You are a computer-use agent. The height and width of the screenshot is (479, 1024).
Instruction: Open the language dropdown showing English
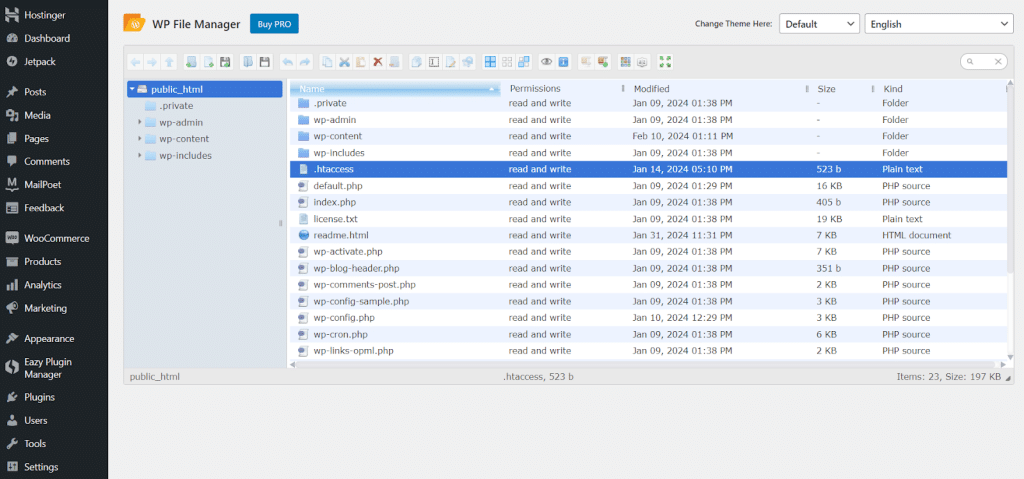939,24
